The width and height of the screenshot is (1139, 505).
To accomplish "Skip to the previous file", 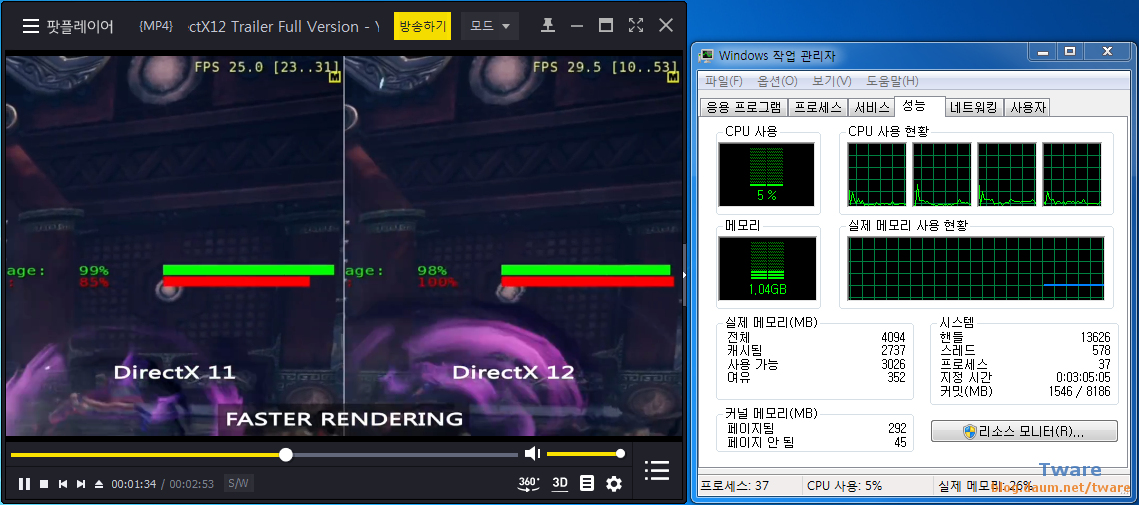I will point(62,484).
